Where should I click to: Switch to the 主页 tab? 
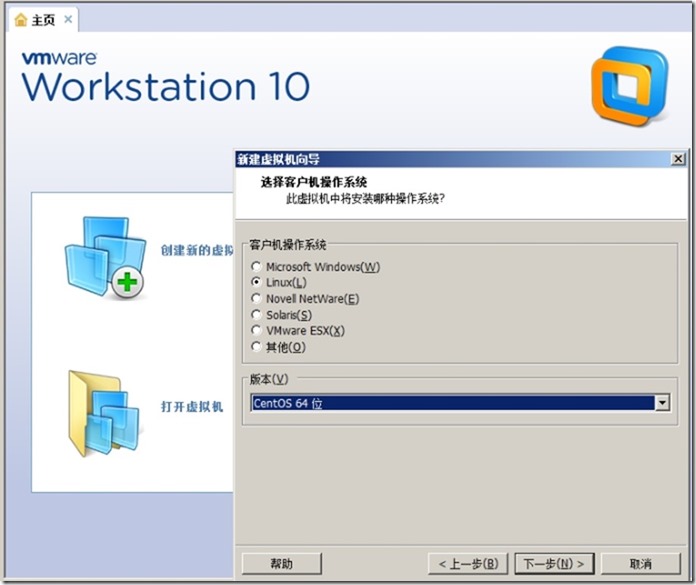(43, 20)
